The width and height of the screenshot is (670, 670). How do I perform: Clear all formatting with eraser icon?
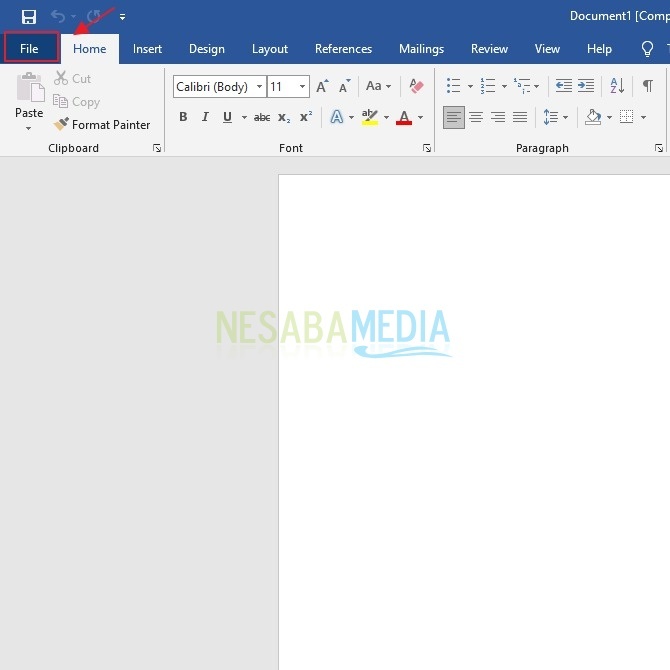pos(416,86)
